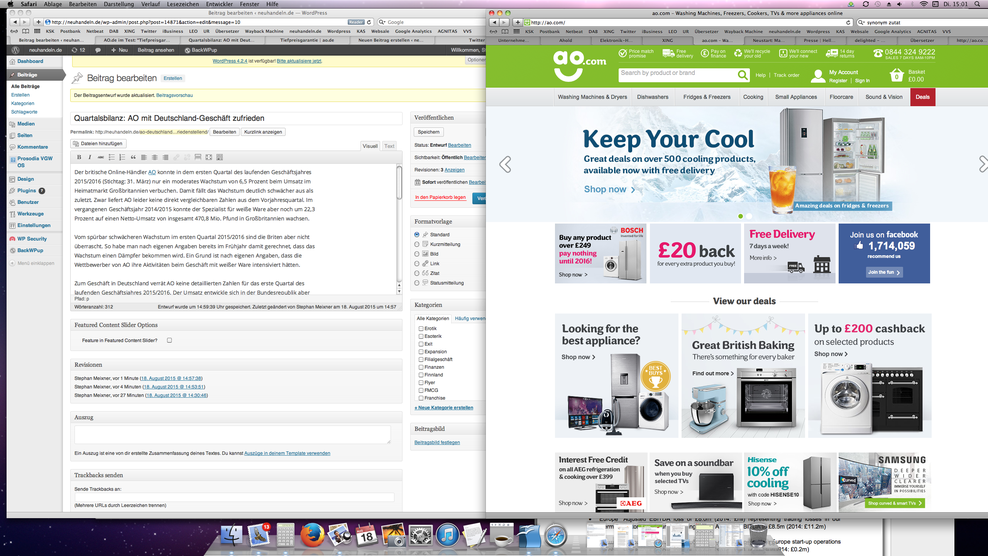This screenshot has height=556, width=988.
Task: Insert numbered list in editor toolbar
Action: point(122,157)
